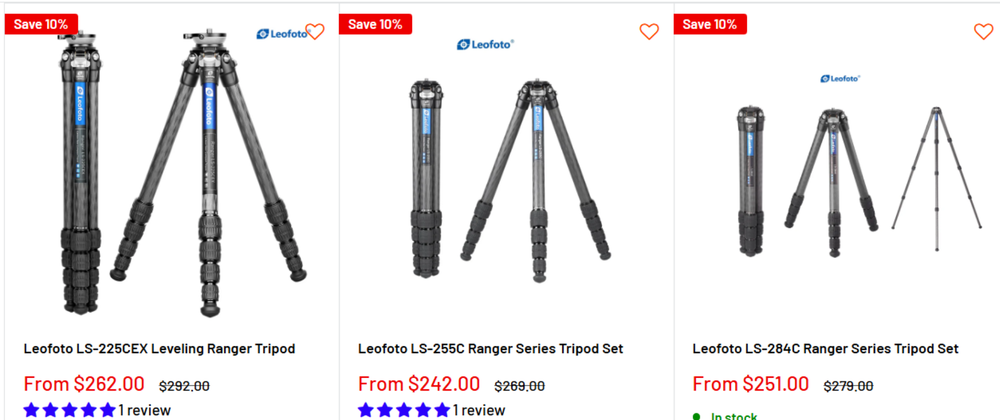Add LS-225CEX tripod to wishlist heart

[315, 31]
